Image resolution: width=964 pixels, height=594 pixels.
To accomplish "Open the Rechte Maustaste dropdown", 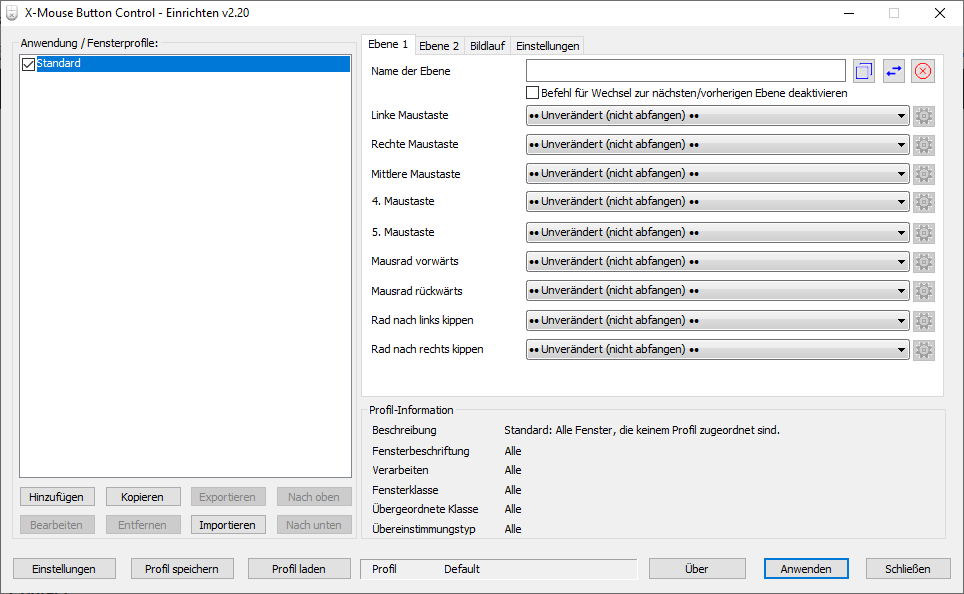I will pos(717,145).
